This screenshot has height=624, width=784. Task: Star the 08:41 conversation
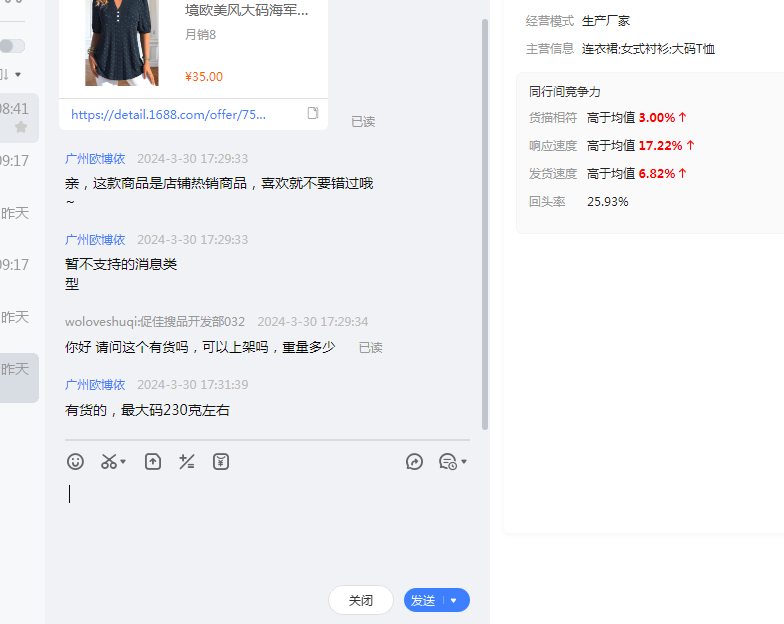pos(21,127)
